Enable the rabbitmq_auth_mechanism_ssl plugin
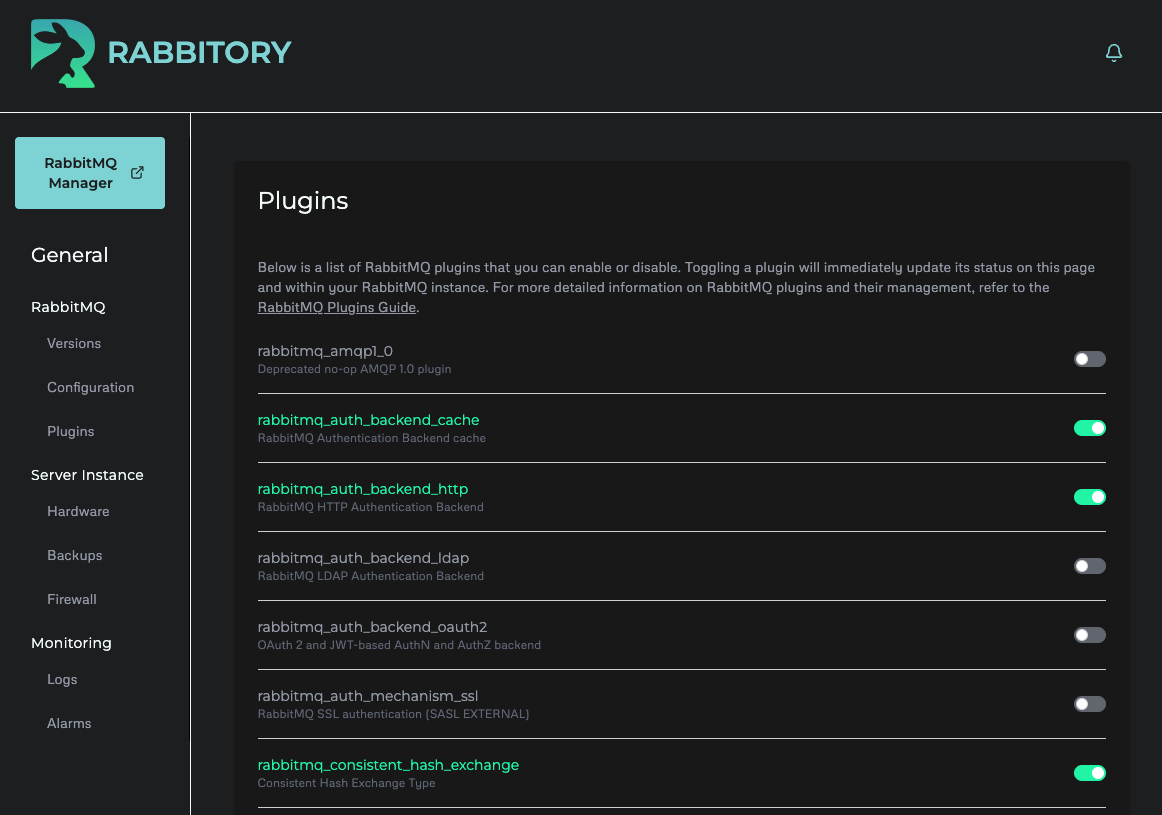 point(1089,704)
